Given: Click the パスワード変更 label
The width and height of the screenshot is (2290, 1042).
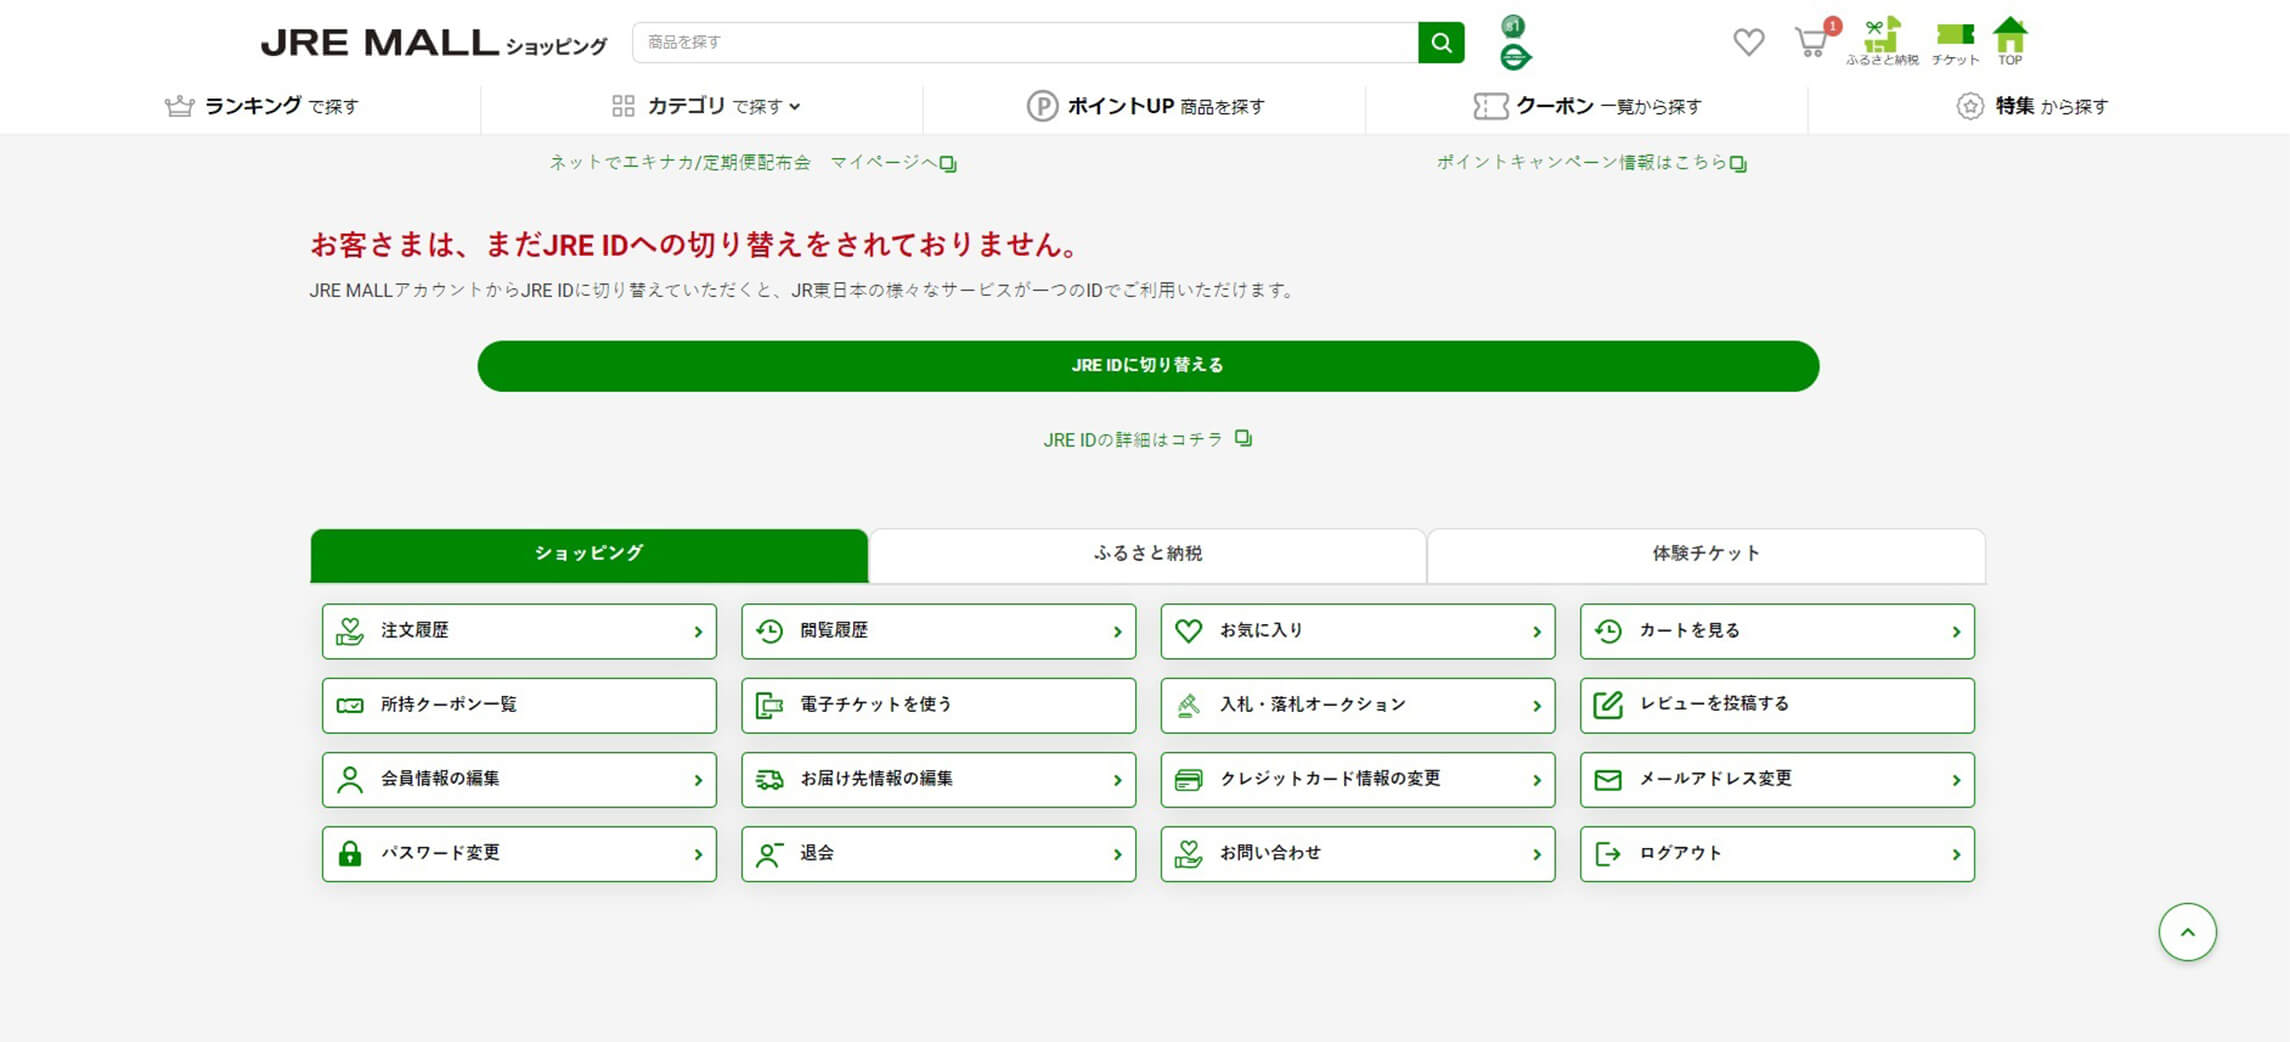Looking at the screenshot, I should pyautogui.click(x=440, y=853).
